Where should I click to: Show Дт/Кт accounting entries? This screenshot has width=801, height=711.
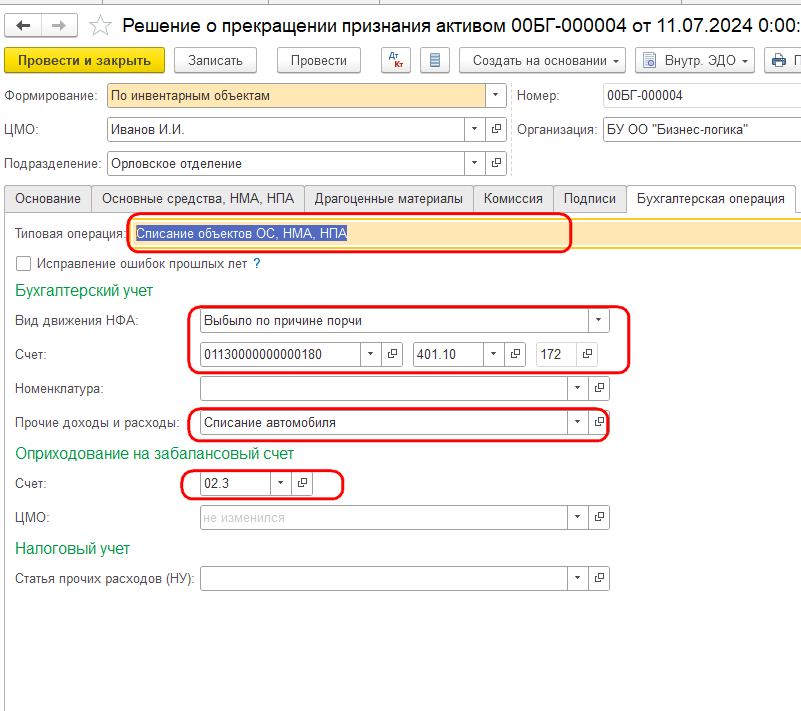[x=396, y=60]
